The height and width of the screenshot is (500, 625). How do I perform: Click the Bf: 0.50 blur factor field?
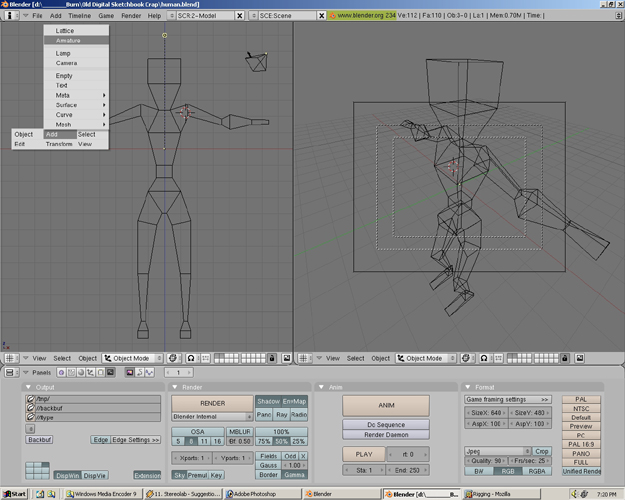[x=240, y=441]
